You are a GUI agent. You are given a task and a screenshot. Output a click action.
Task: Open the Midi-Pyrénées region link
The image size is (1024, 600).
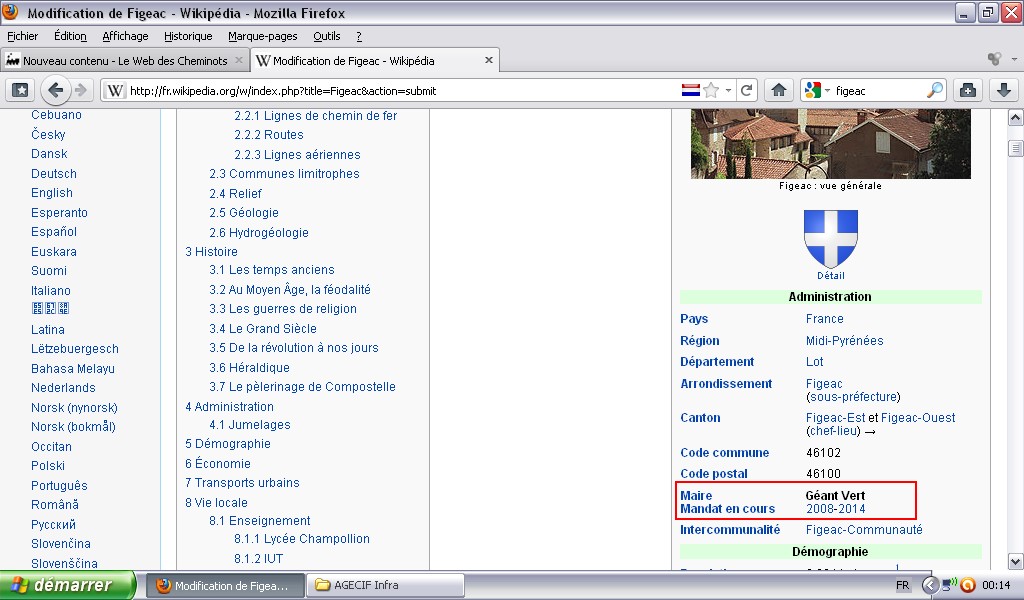click(844, 340)
